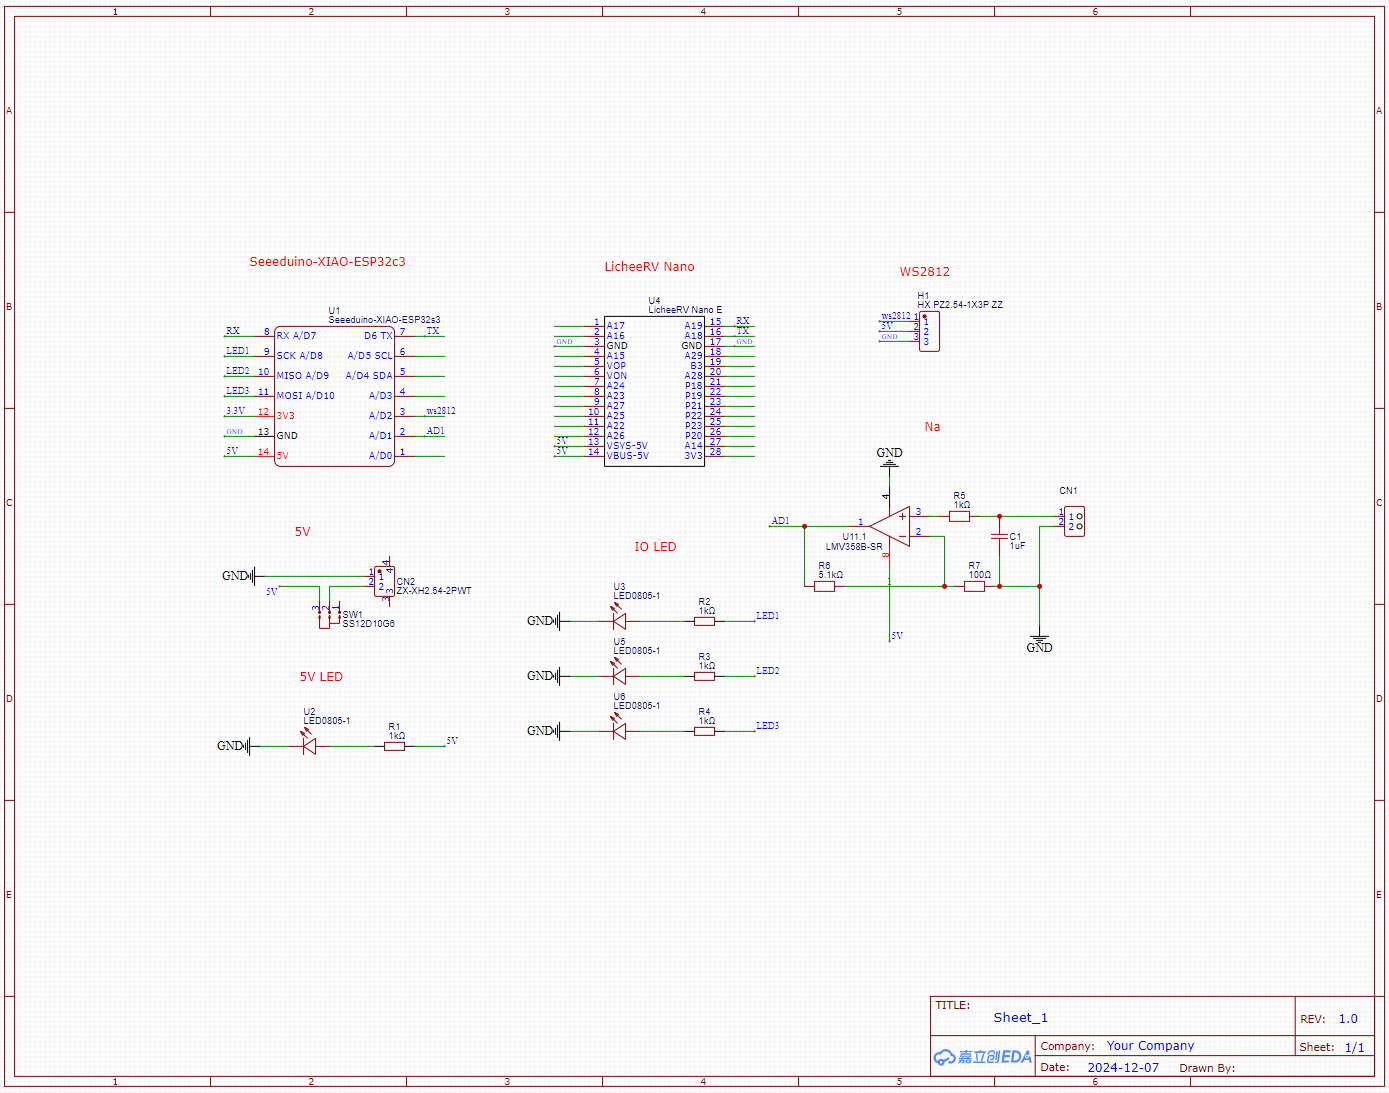1389x1093 pixels.
Task: Click 'TITLE:' label in title block
Action: coord(952,1006)
